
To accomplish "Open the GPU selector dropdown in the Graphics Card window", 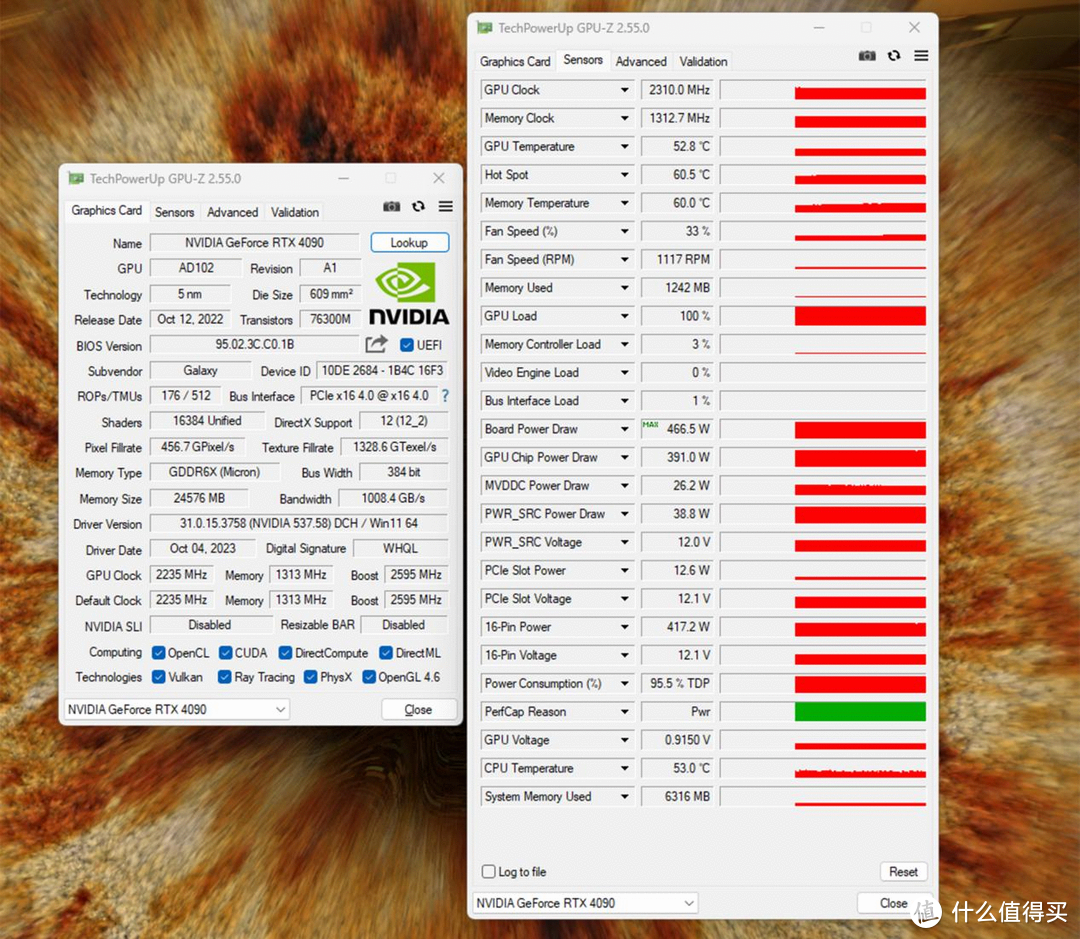I will click(177, 709).
